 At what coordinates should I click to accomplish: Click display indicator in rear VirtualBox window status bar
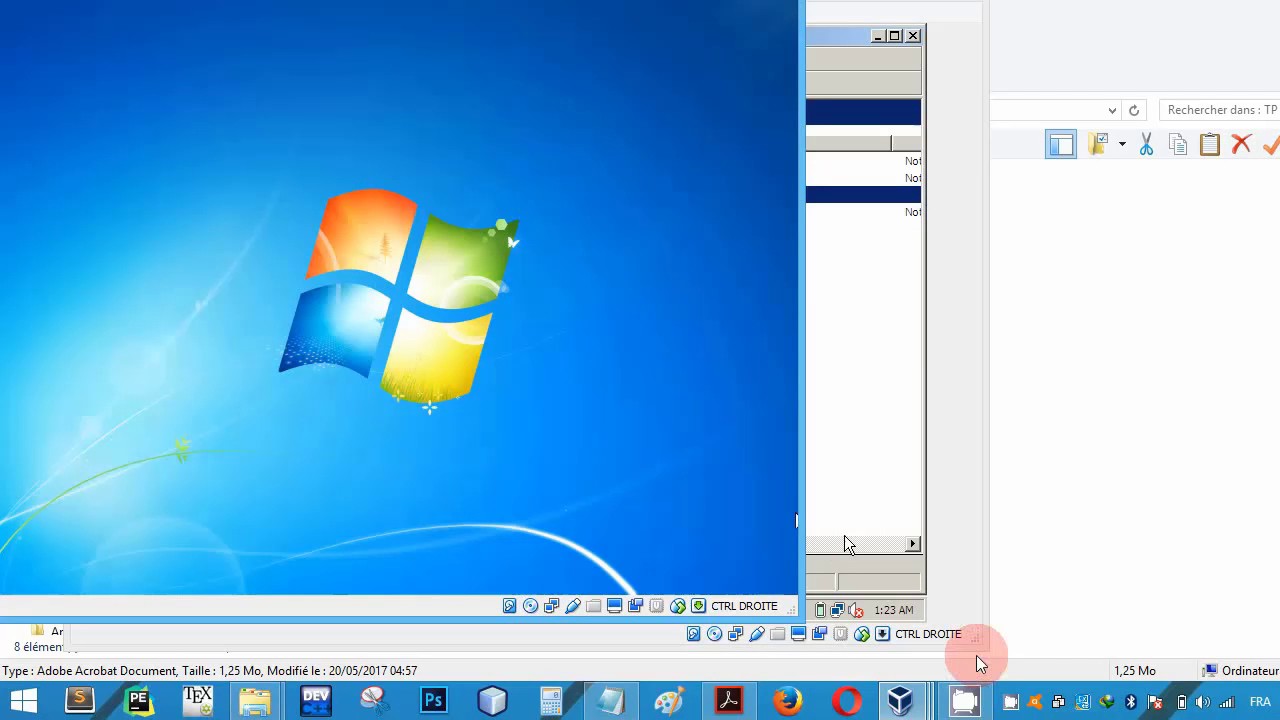(799, 634)
